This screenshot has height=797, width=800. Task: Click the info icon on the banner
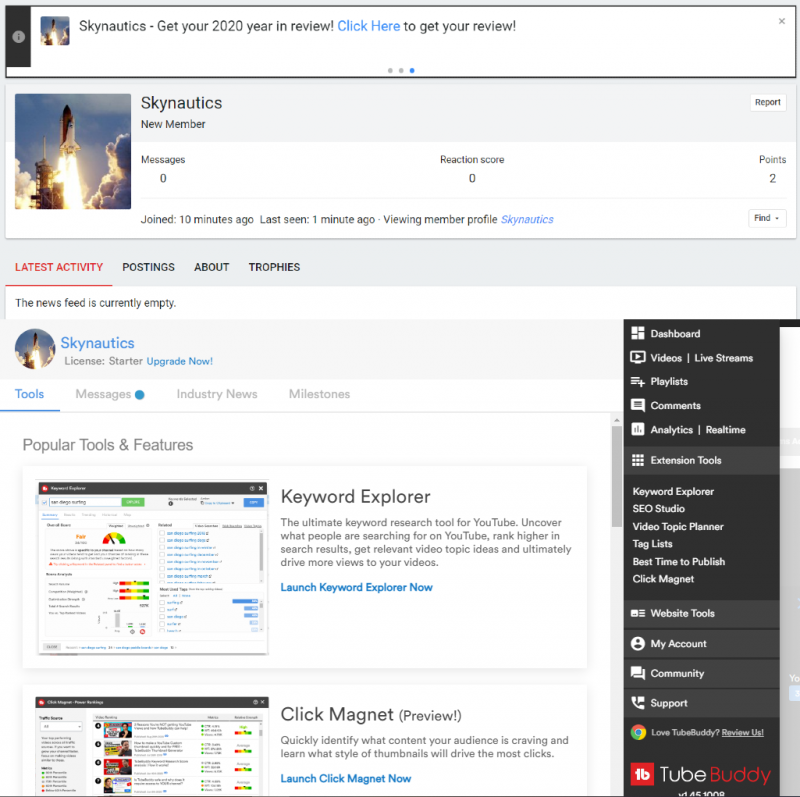coord(19,36)
